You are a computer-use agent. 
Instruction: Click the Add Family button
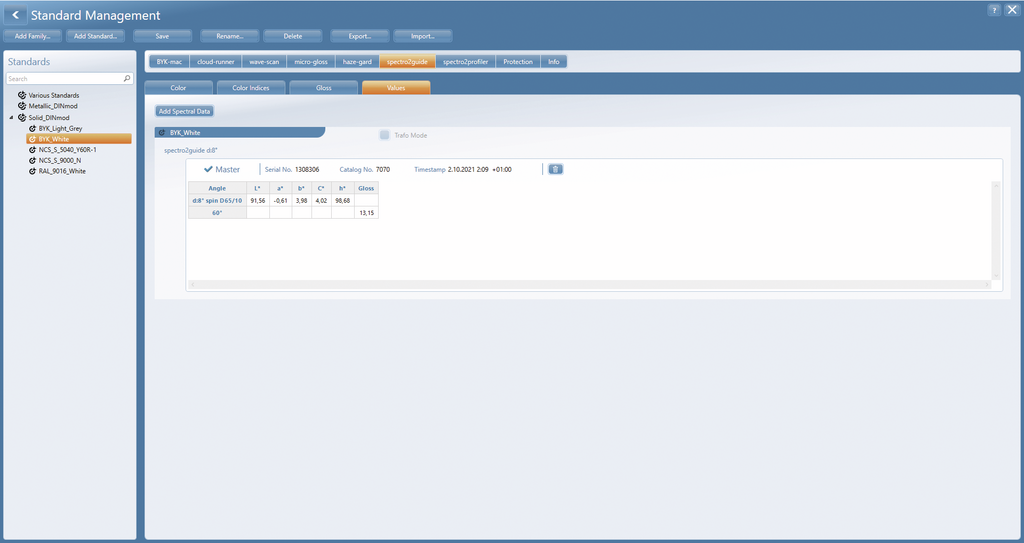[x=32, y=36]
